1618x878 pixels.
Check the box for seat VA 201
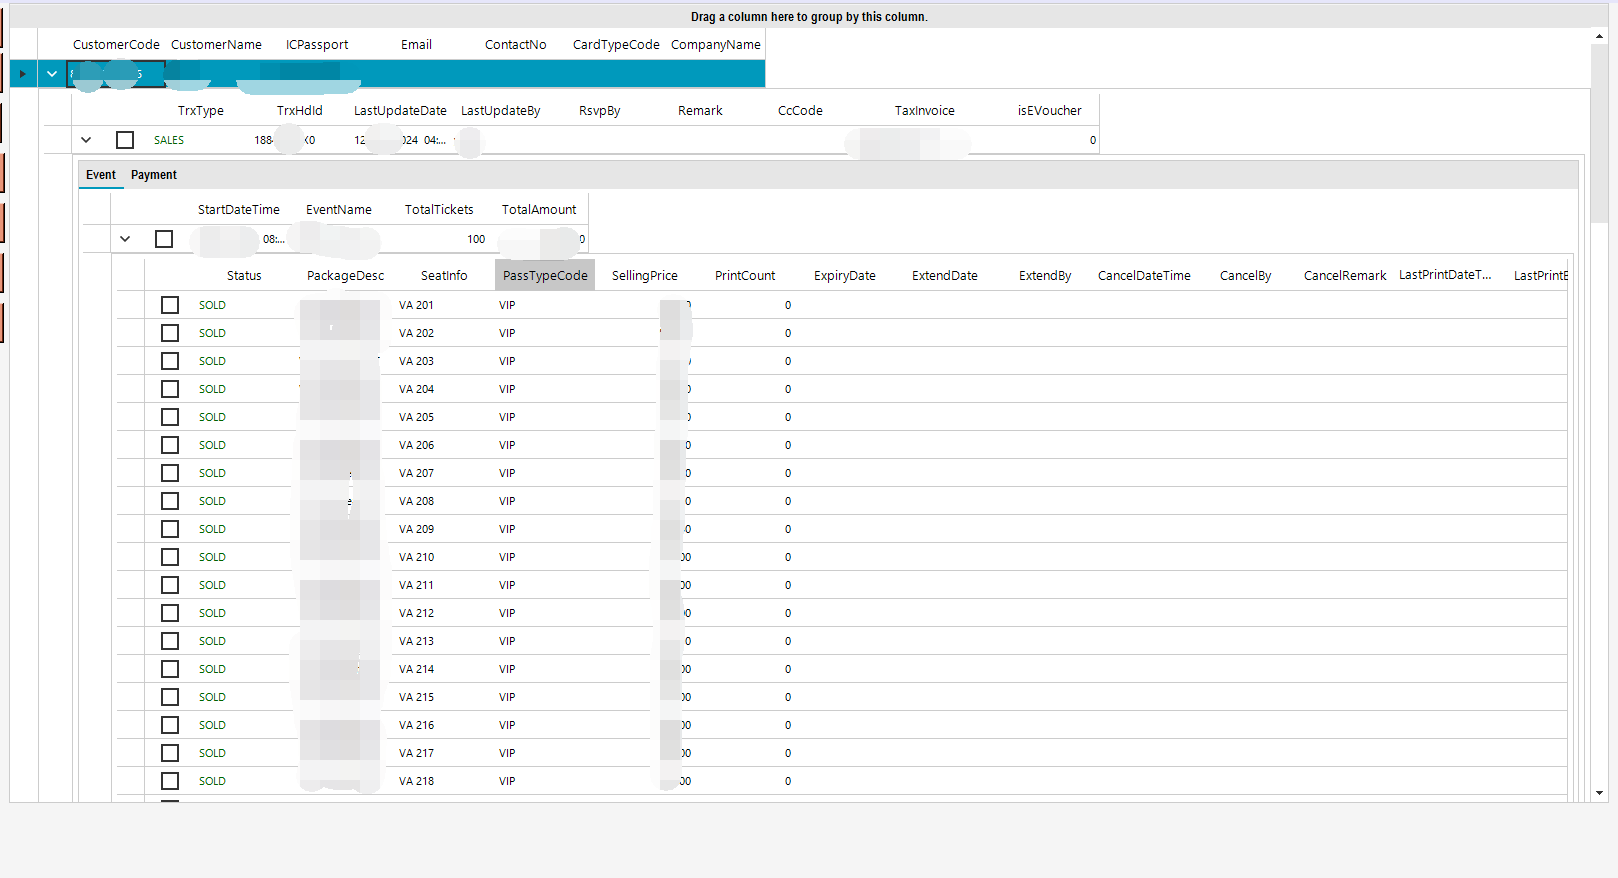click(170, 305)
